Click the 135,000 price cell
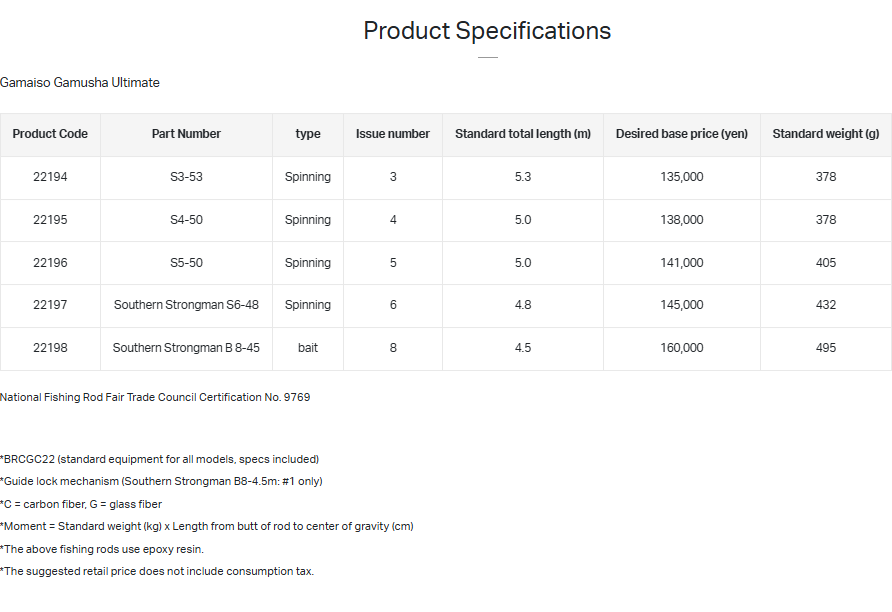Screen dimensions: 892x612 [x=681, y=177]
